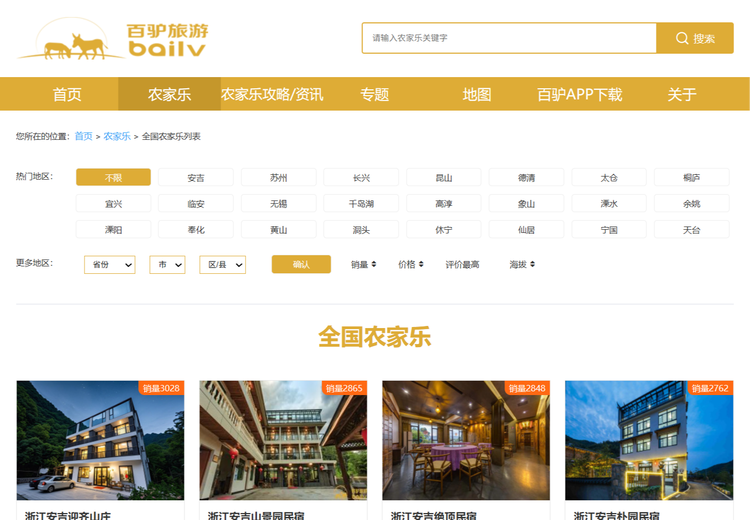
Task: Select the 苏州 region filter
Action: click(278, 177)
